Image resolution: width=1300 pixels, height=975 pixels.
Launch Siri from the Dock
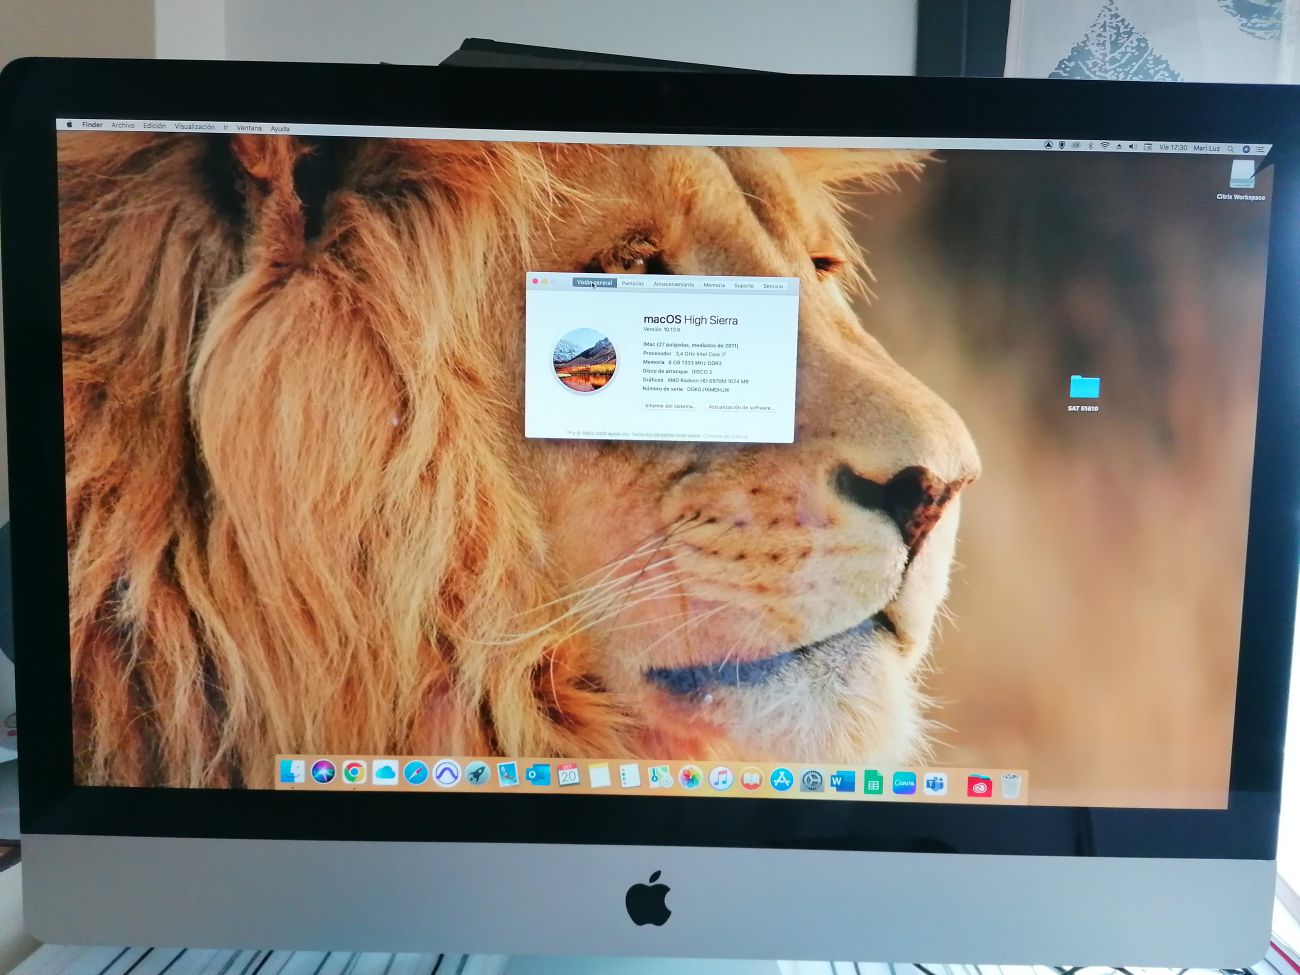(323, 771)
